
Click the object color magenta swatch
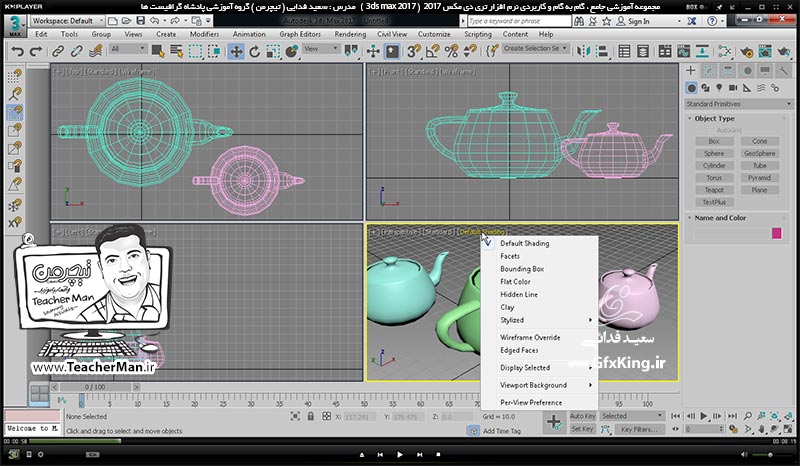click(x=777, y=234)
